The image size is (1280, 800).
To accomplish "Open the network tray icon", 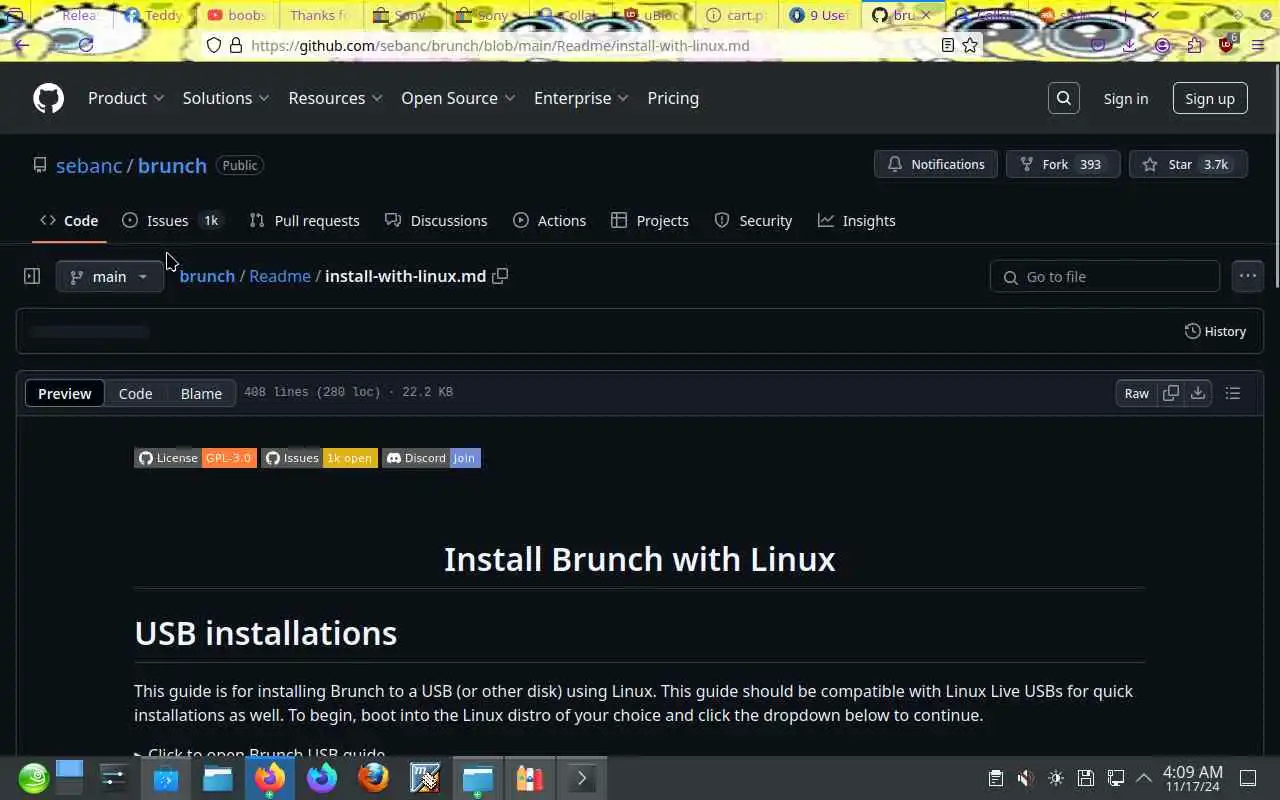I will pyautogui.click(x=1116, y=778).
